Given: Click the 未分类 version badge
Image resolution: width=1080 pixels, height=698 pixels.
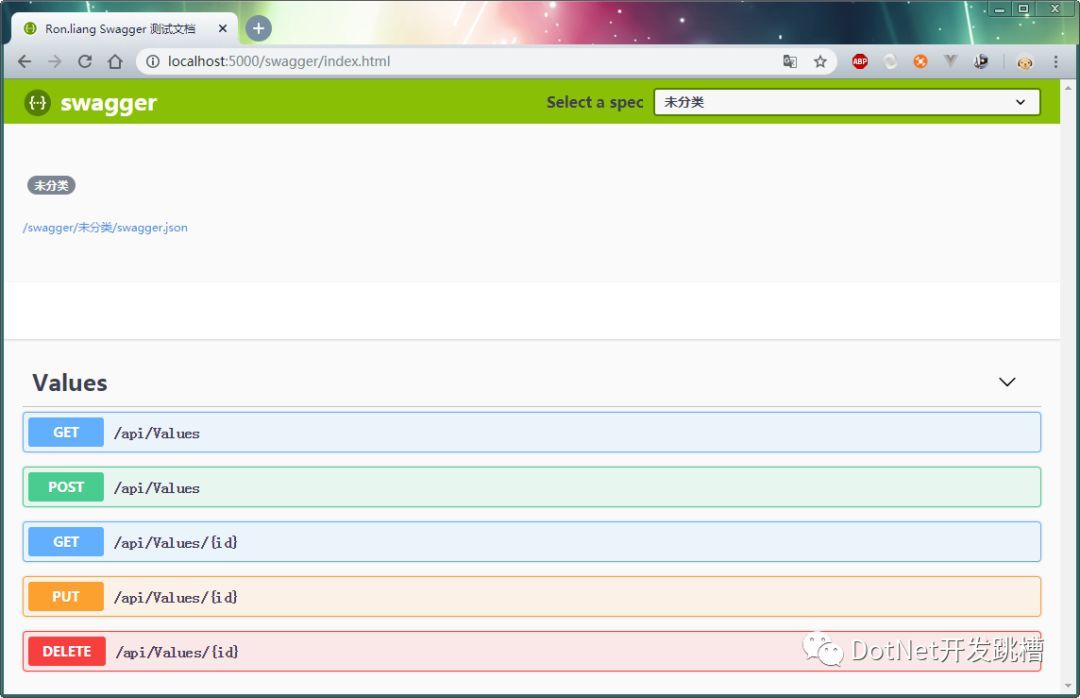Looking at the screenshot, I should tap(51, 185).
